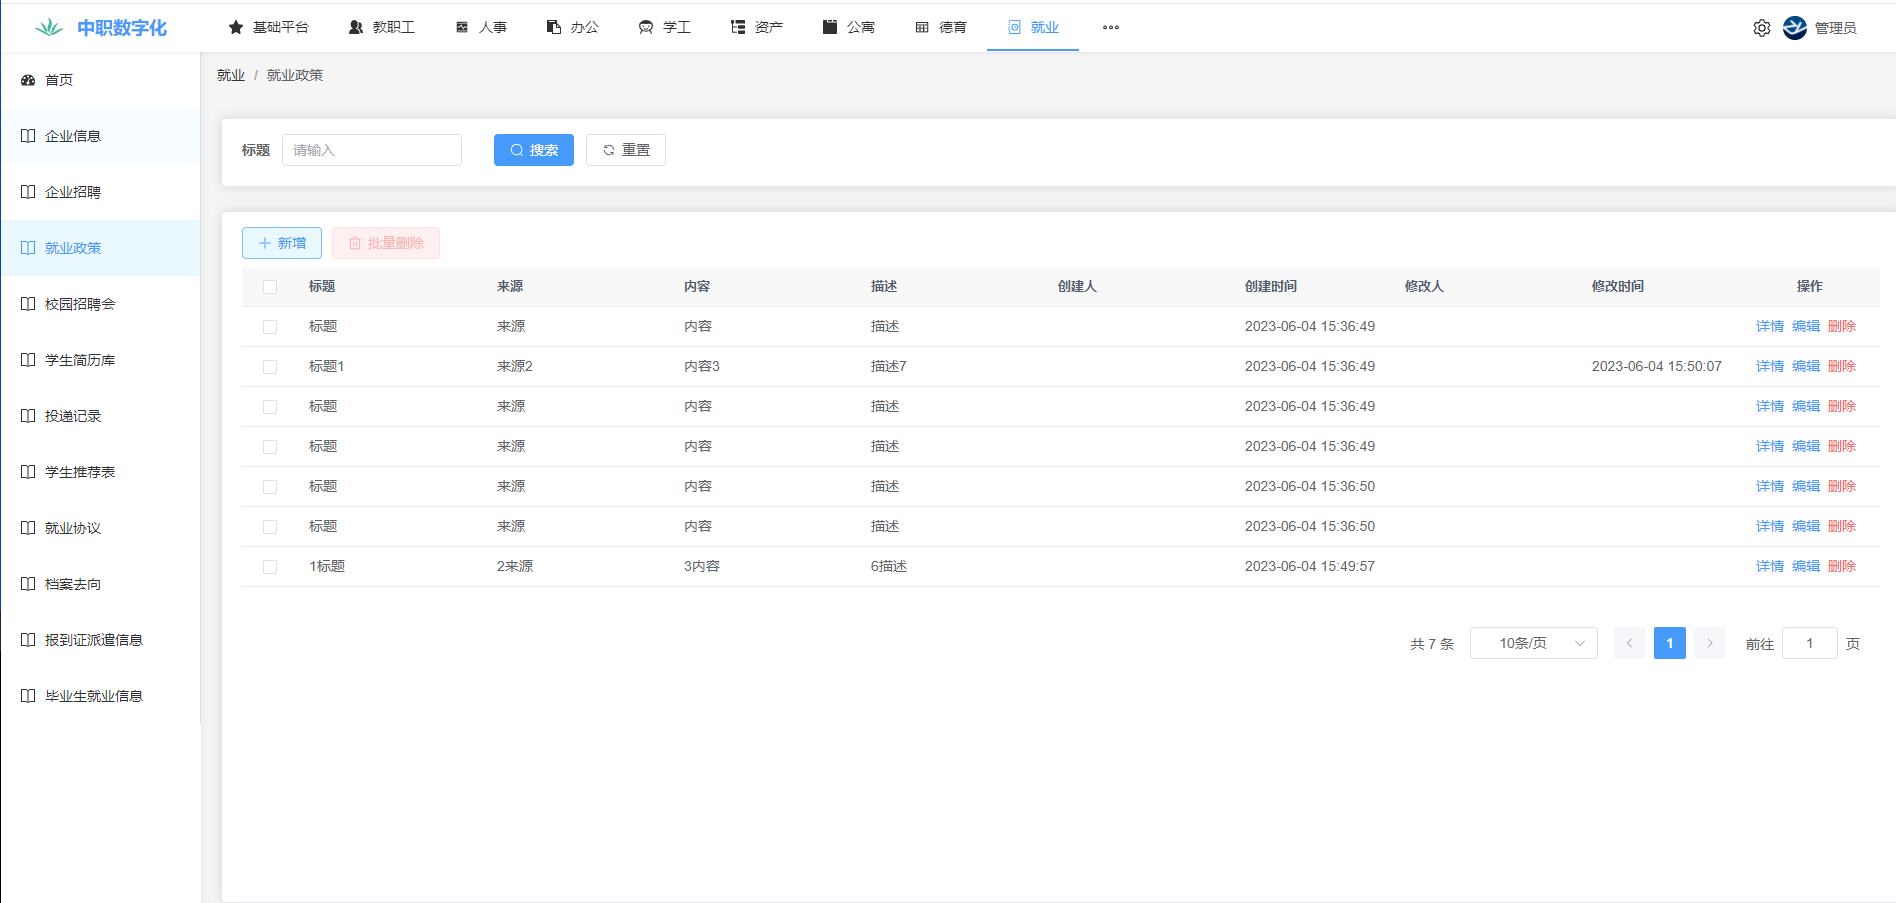Click the 企业招聘 book icon in sidebar
The width and height of the screenshot is (1896, 903).
28,192
